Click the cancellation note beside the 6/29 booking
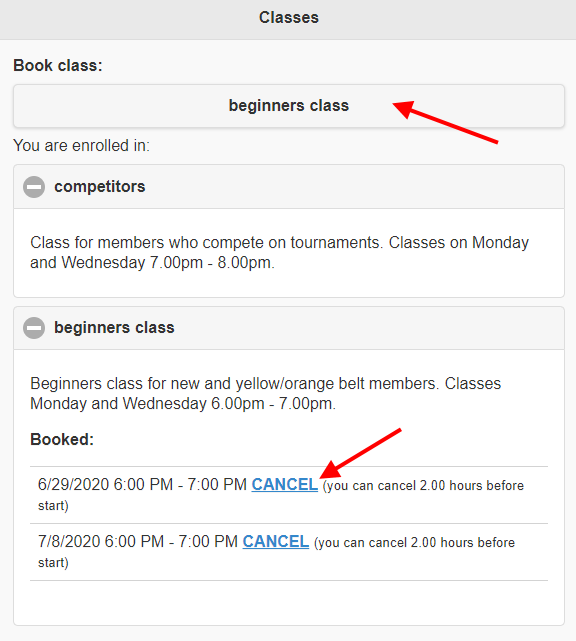576x641 pixels. (281, 495)
